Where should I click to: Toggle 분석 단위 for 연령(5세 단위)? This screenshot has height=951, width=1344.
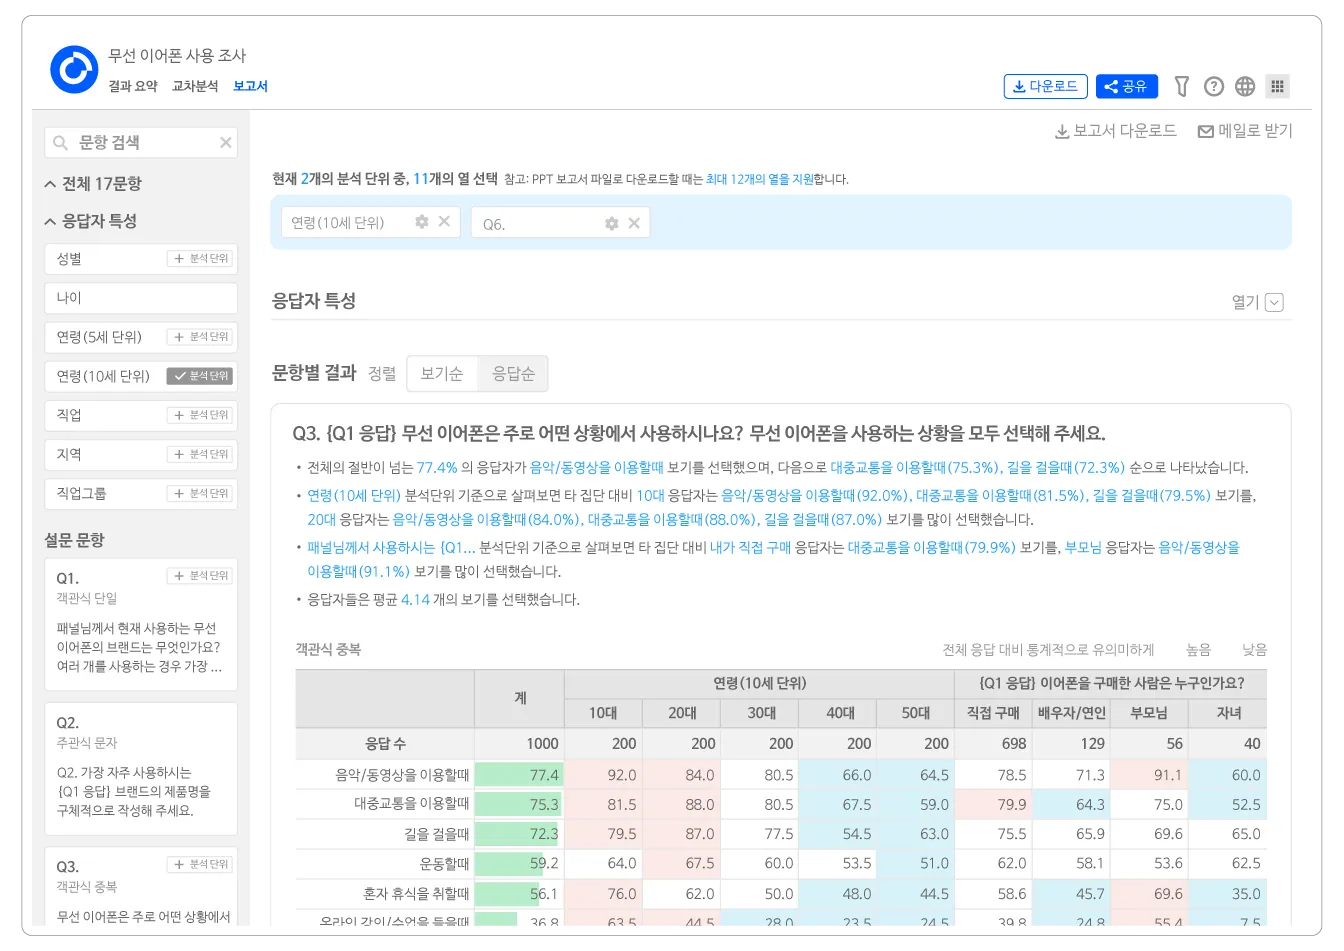(200, 337)
